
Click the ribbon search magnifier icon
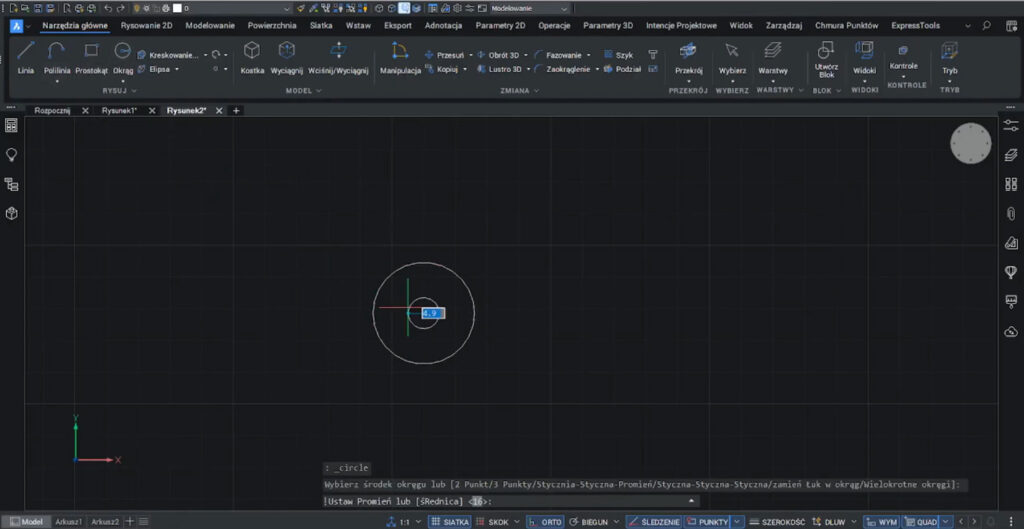click(986, 25)
